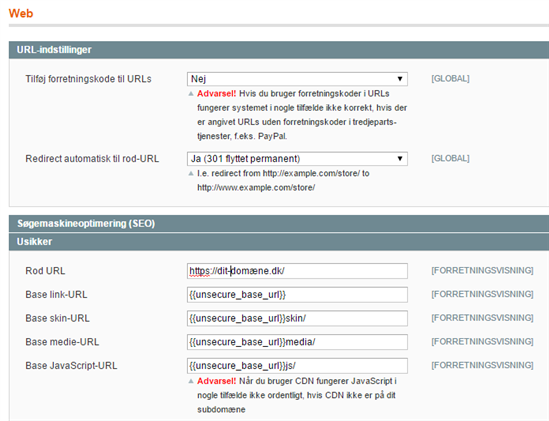Click the [GLOBAL] scope label beside forretningskode
Screen dimensions: 549x421
coord(450,78)
